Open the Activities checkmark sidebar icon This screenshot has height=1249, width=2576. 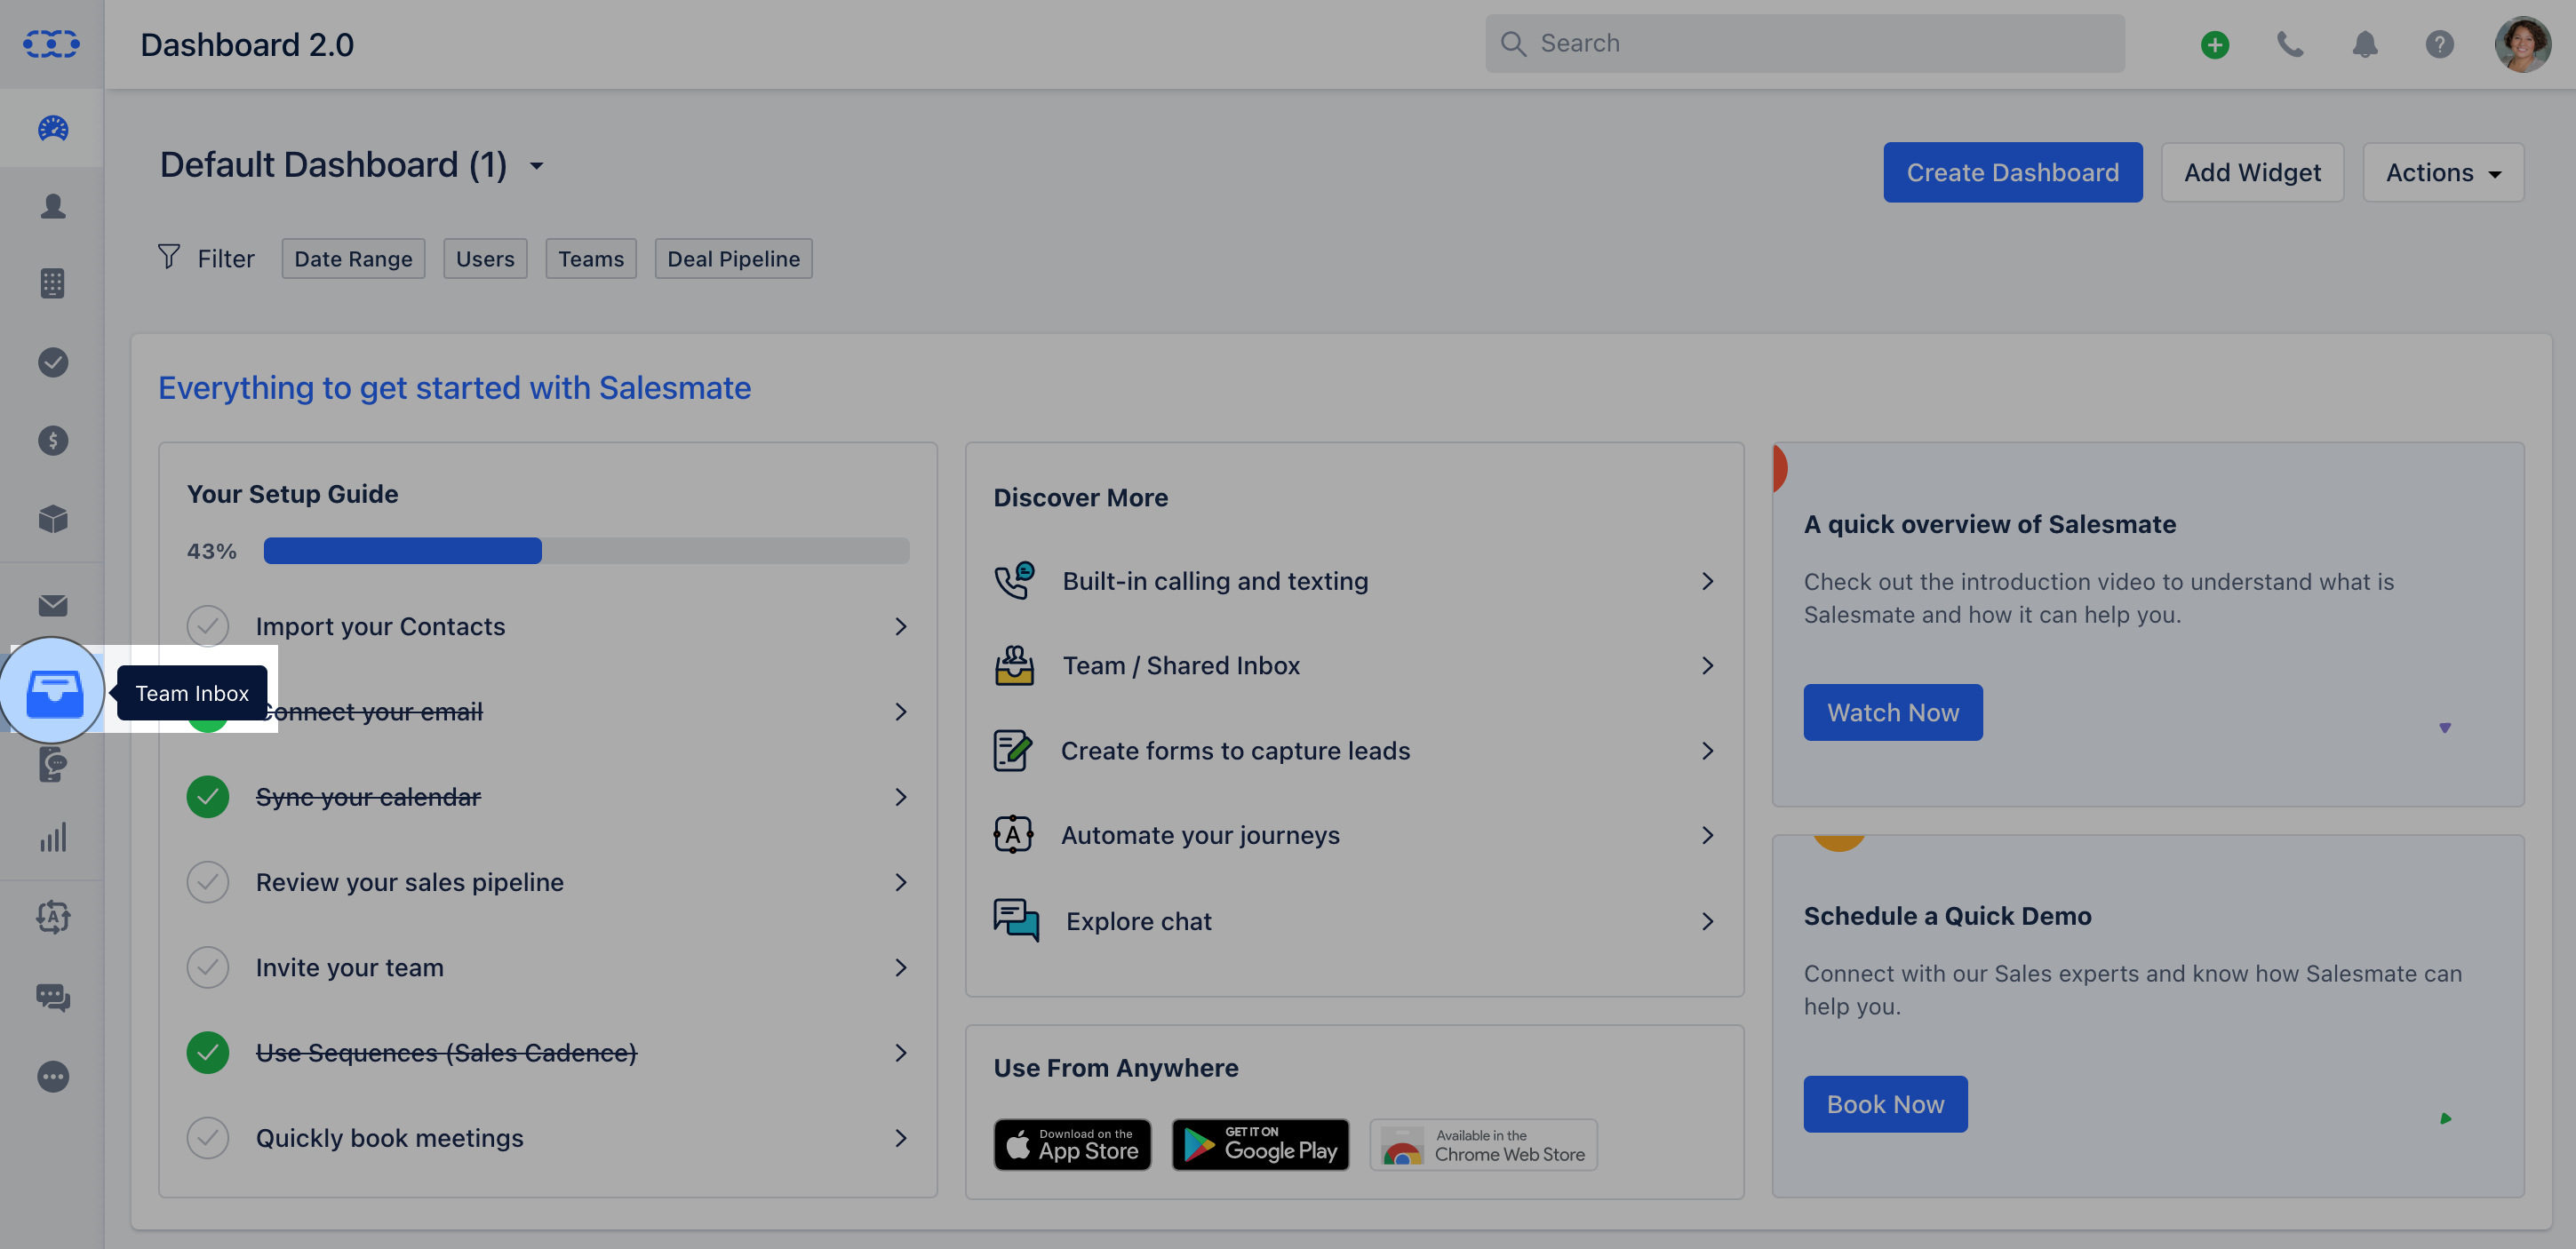pyautogui.click(x=53, y=362)
